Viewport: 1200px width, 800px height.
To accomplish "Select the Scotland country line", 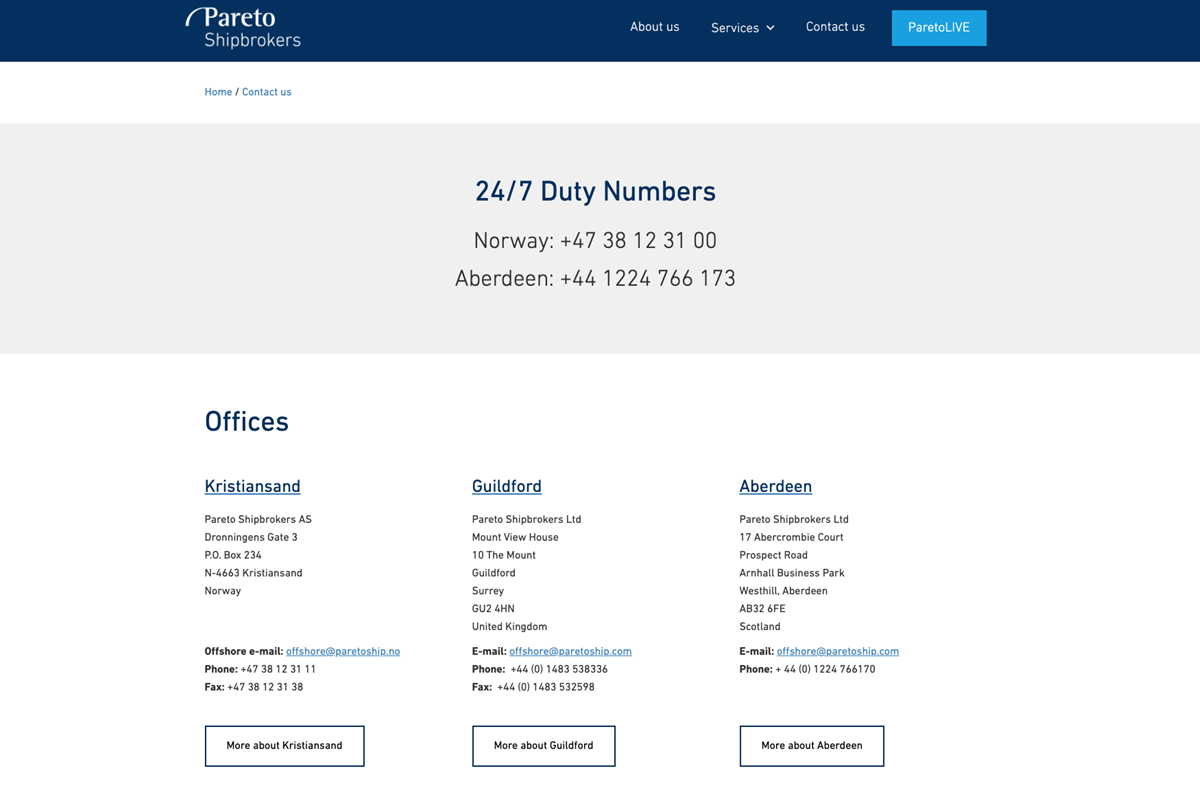I will [x=760, y=628].
